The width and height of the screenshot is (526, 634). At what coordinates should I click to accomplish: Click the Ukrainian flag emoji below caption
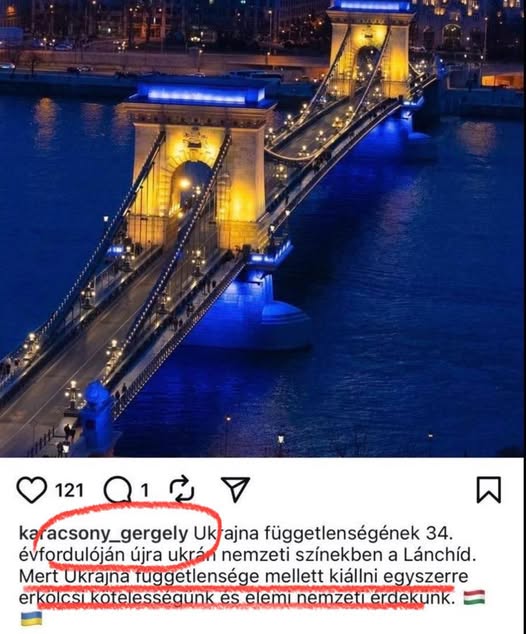tap(31, 619)
